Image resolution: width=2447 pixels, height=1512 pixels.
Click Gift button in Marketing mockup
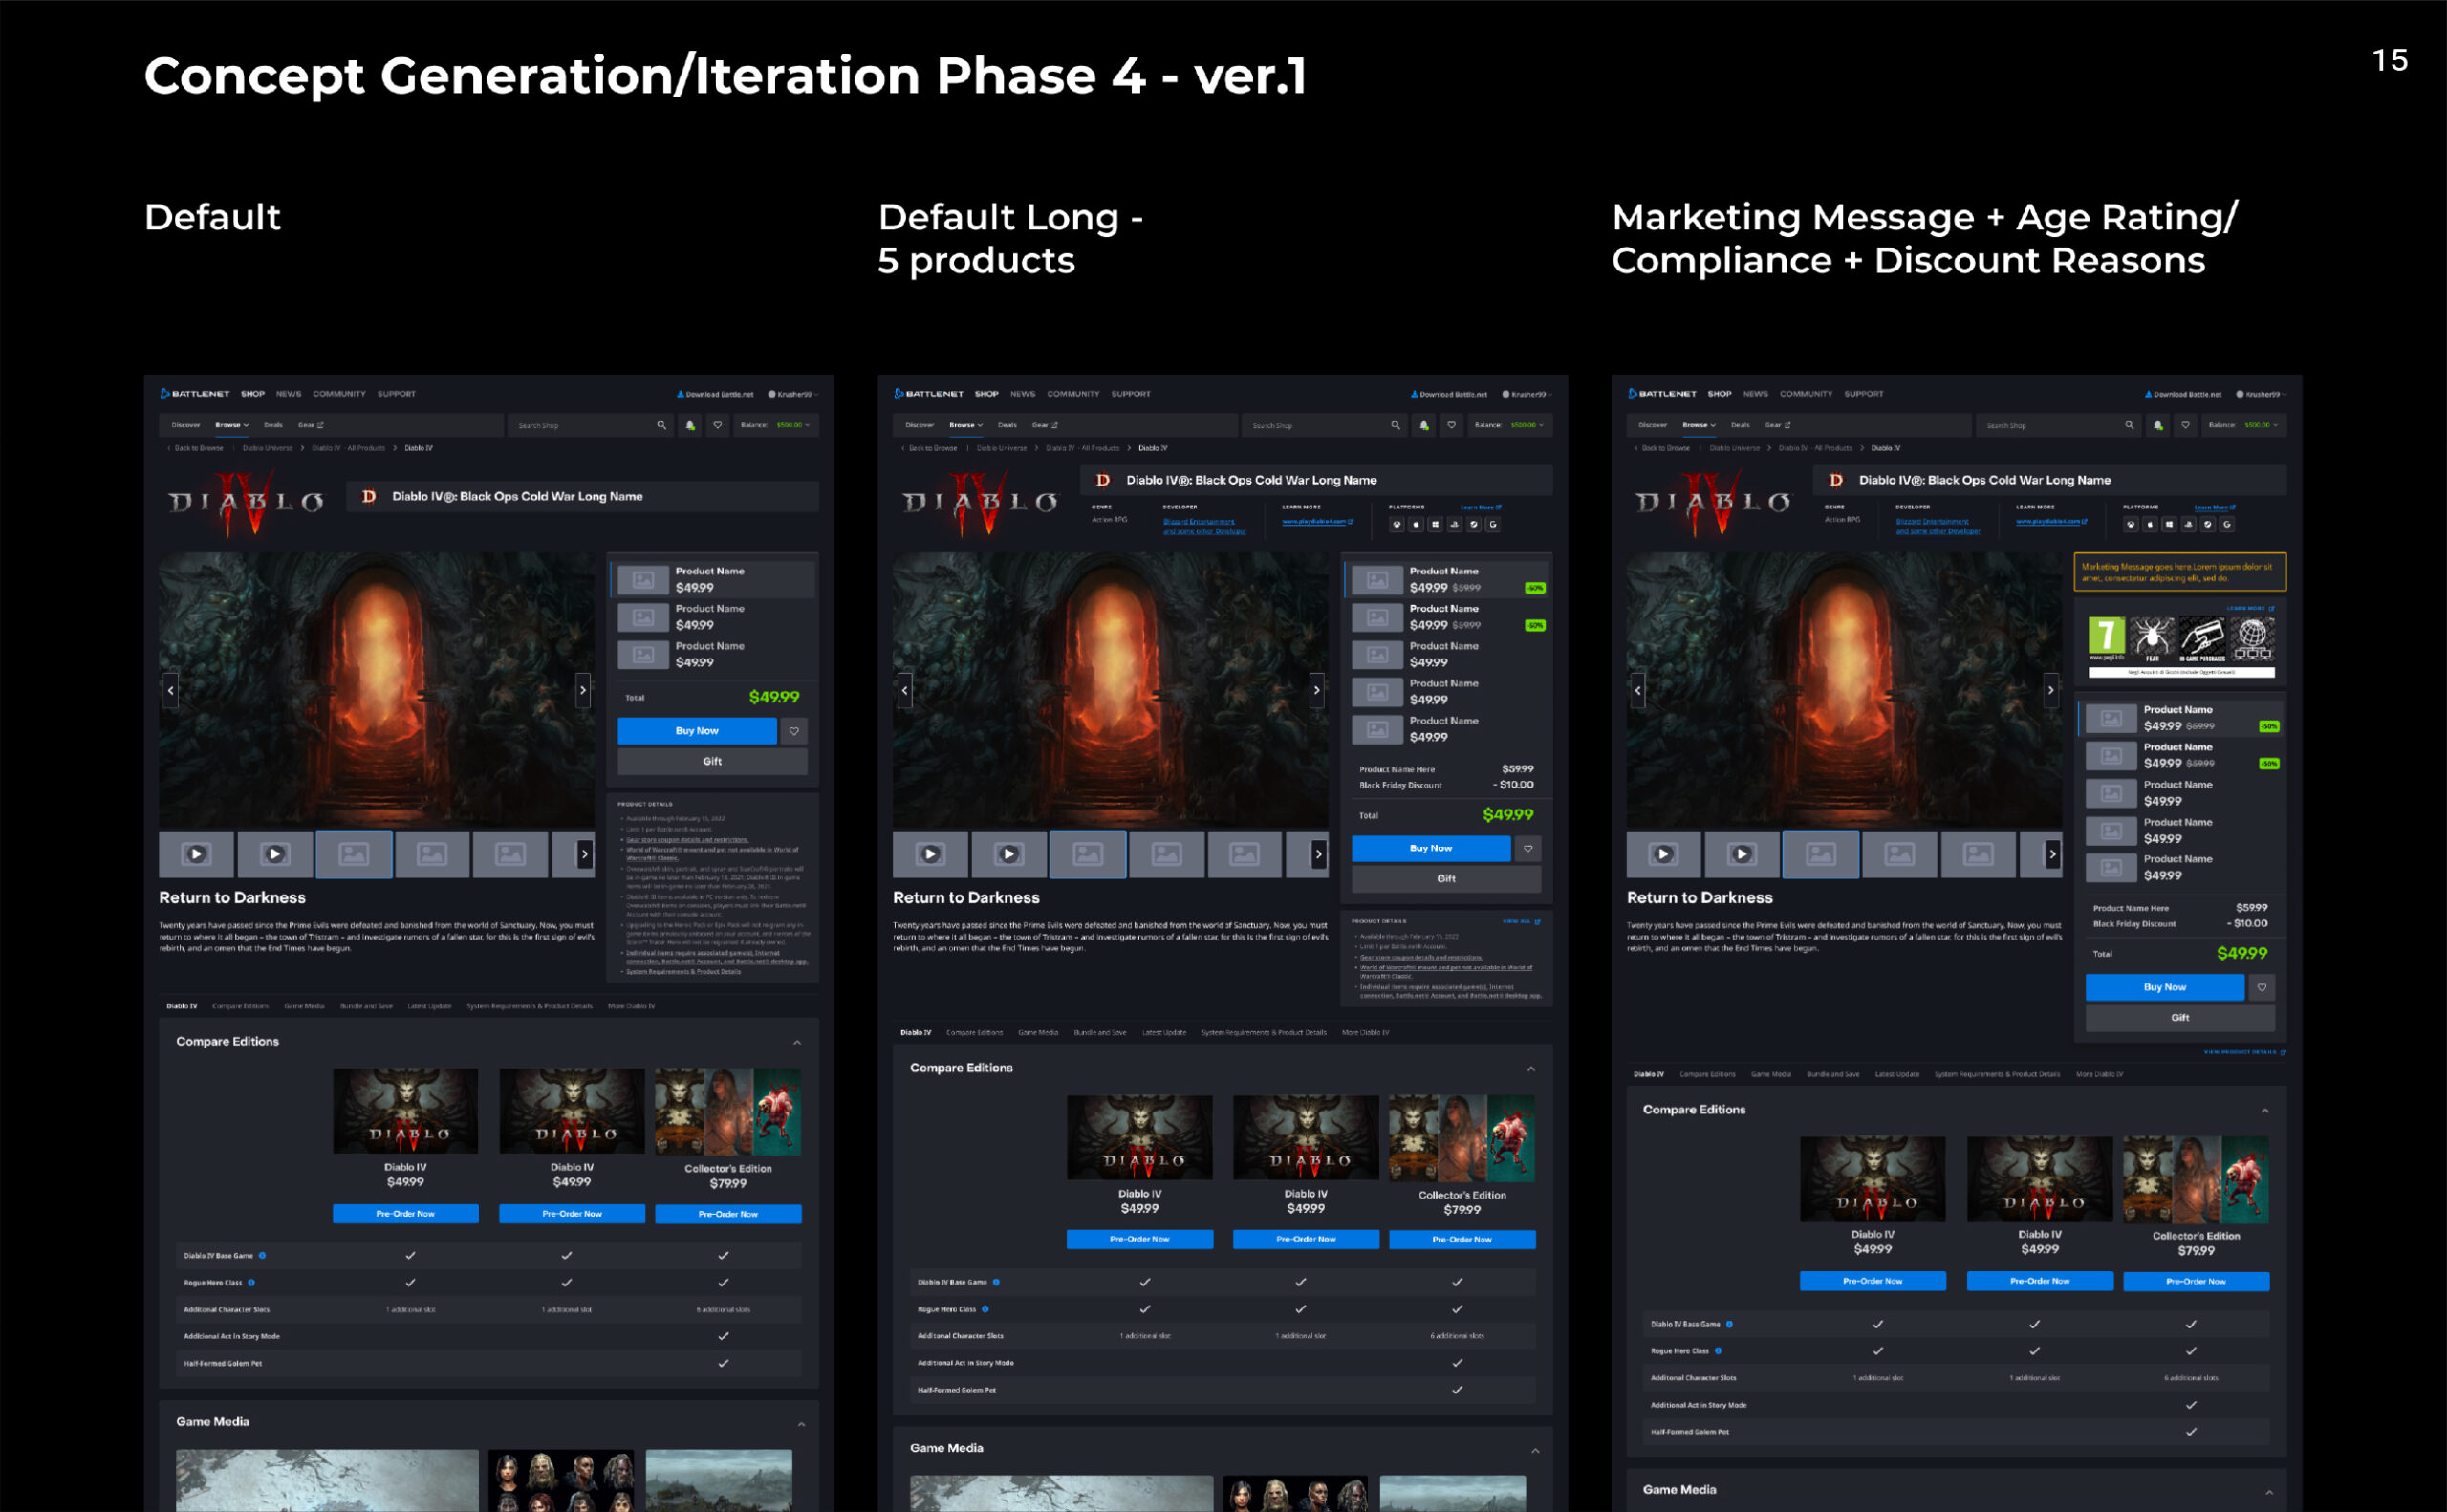pyautogui.click(x=2180, y=1017)
